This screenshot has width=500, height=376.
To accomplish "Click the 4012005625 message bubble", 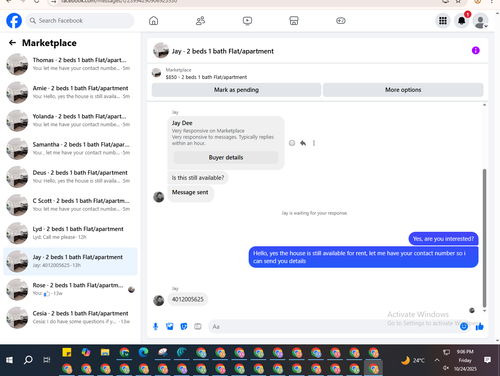I will [187, 299].
